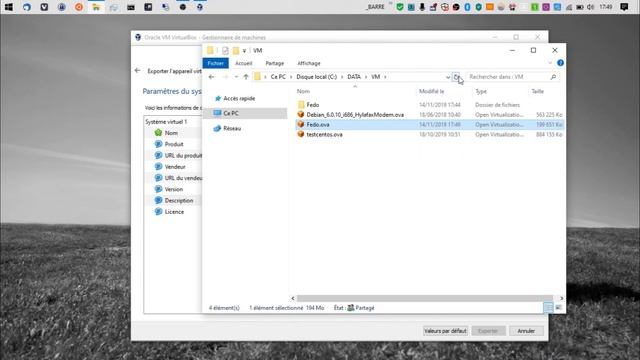Screen dimensions: 640x360
Task: Open the terminal icon in the taskbar
Action: [131, 7]
